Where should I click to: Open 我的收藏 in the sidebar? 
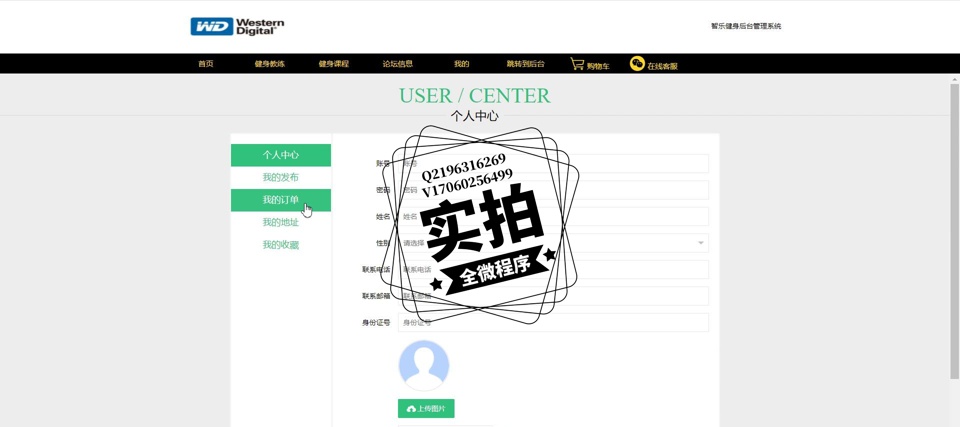pyautogui.click(x=281, y=245)
